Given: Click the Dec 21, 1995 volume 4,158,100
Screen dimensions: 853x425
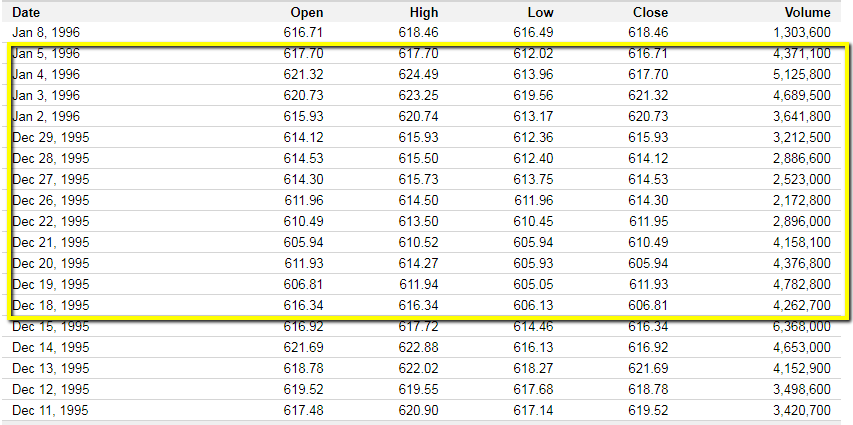Looking at the screenshot, I should point(802,243).
